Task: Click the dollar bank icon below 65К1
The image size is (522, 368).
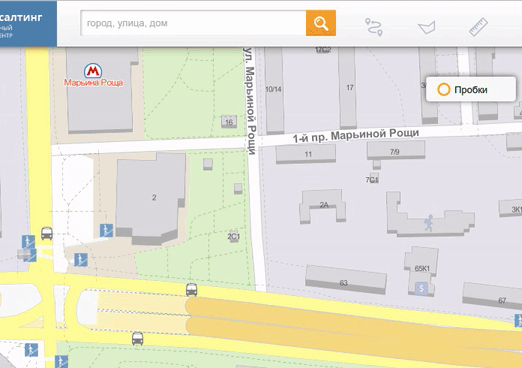Action: [421, 288]
